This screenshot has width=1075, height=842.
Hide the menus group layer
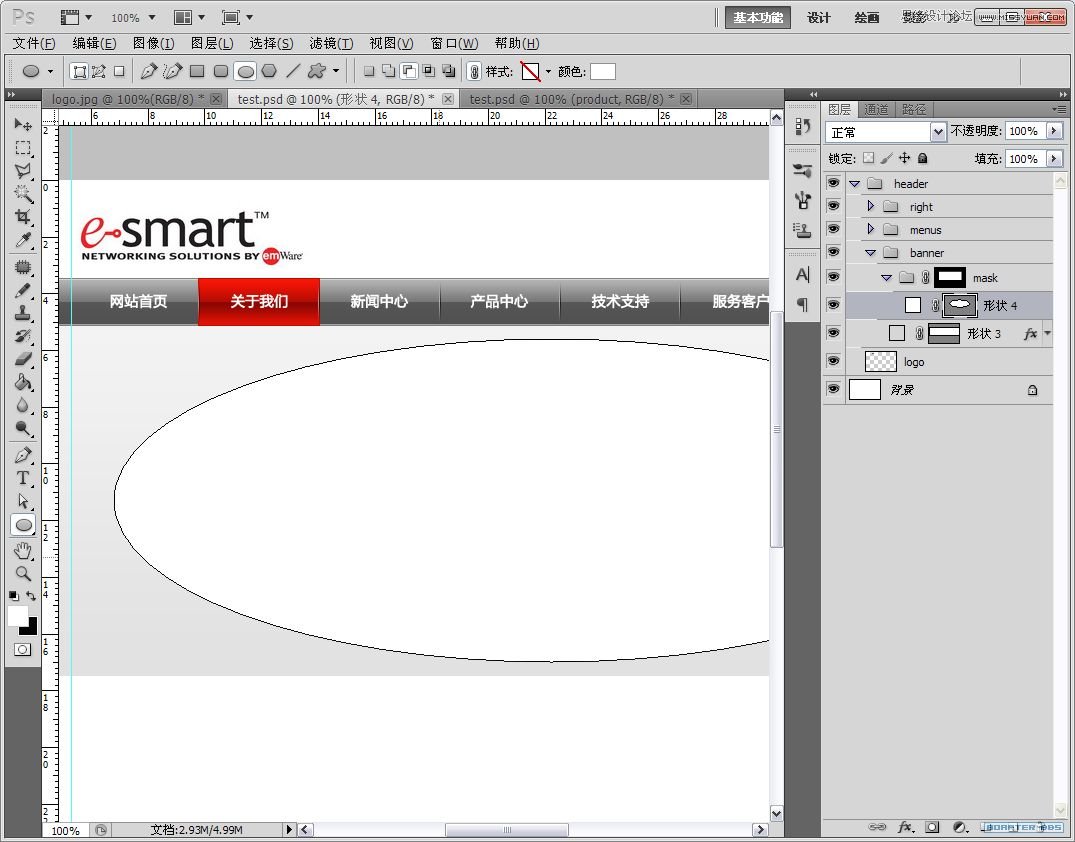pyautogui.click(x=833, y=228)
